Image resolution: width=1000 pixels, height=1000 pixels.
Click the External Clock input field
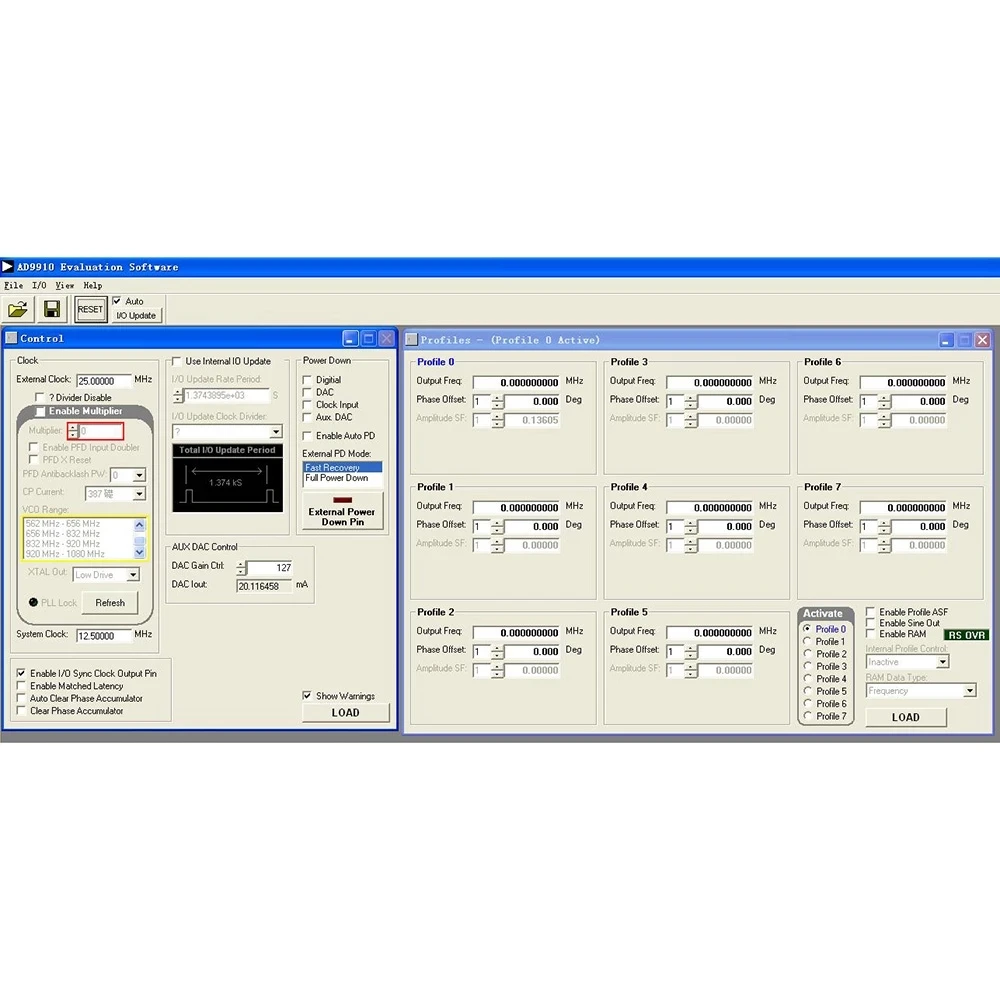point(103,381)
